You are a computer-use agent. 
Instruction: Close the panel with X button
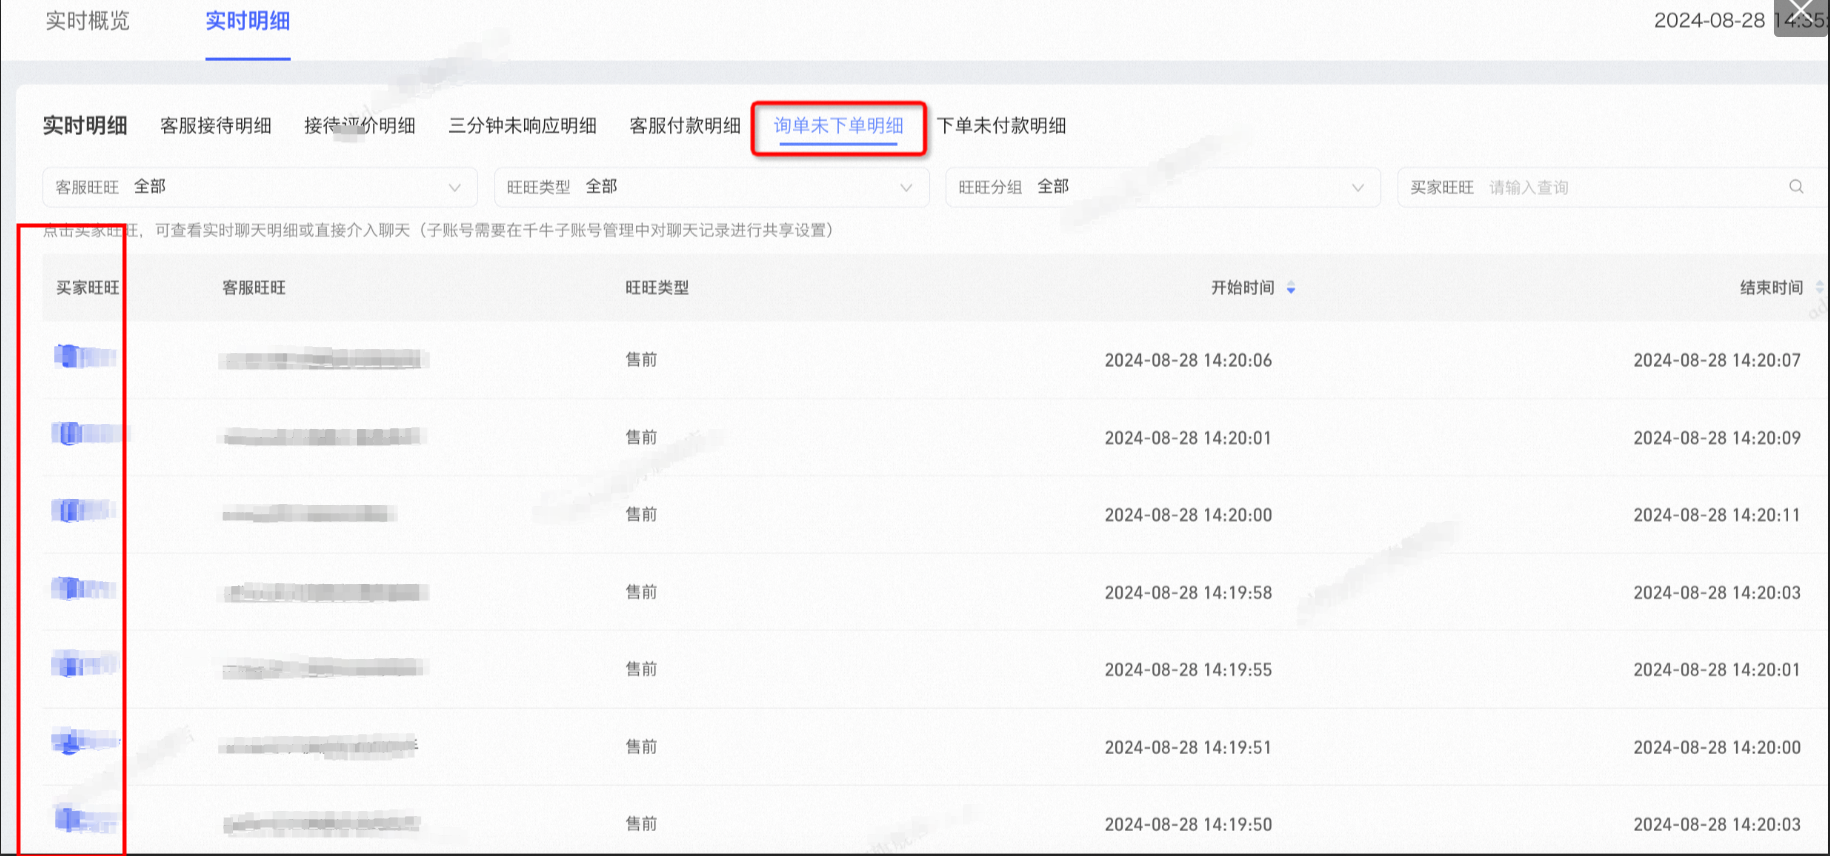coord(1801,14)
